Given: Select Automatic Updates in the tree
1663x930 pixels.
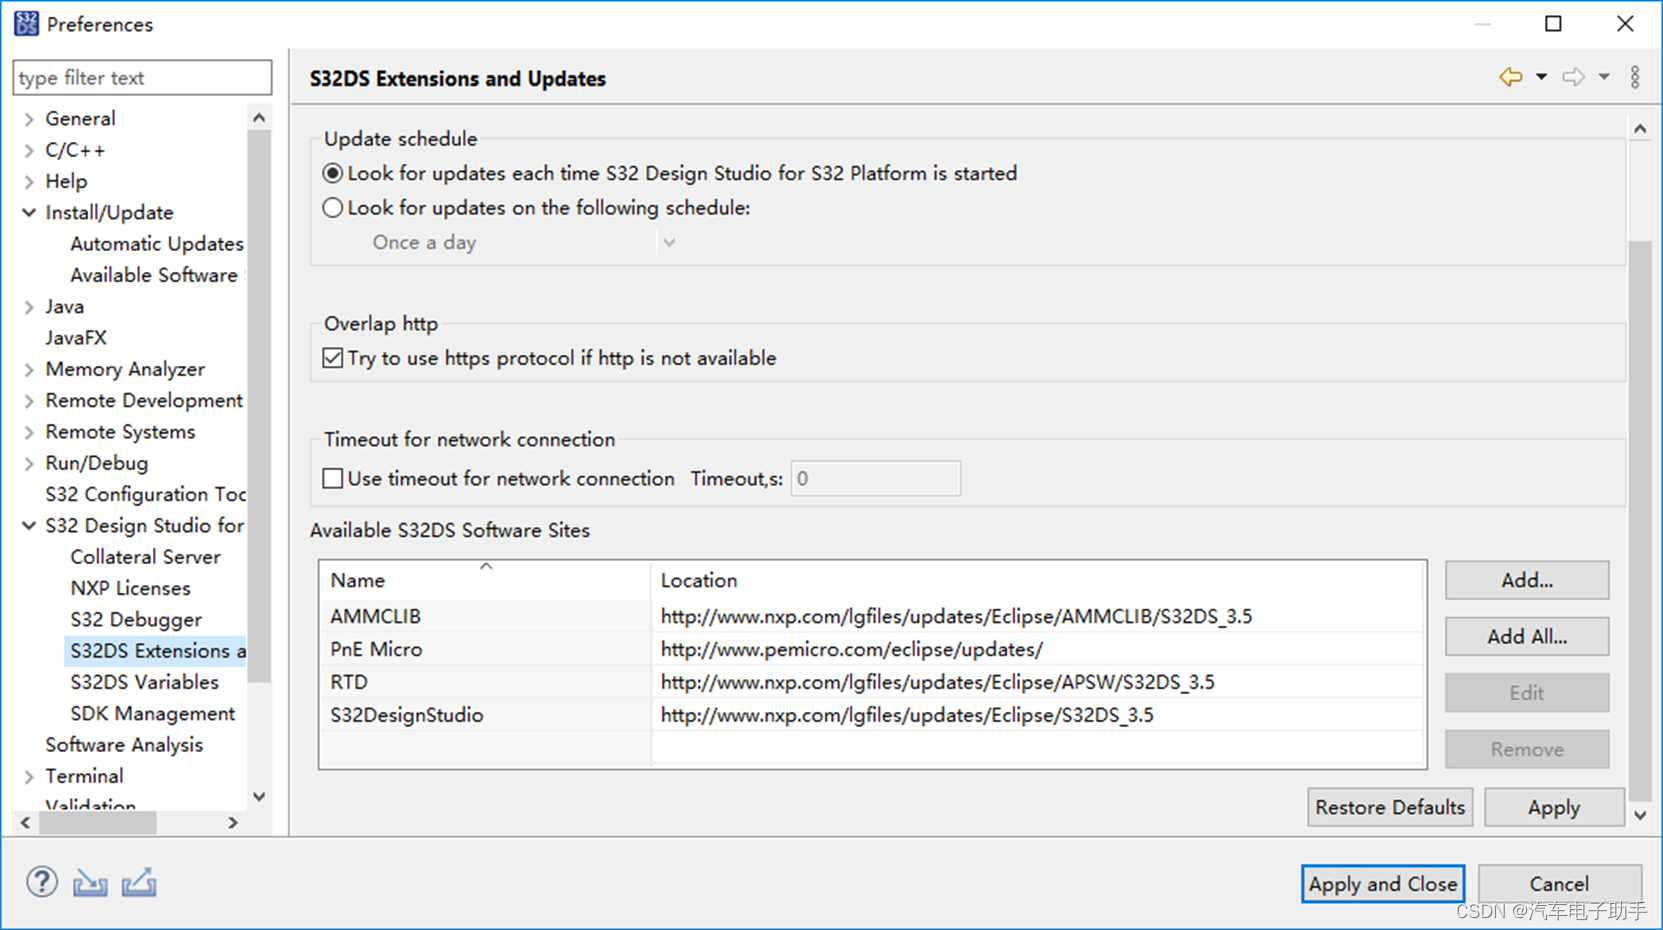Looking at the screenshot, I should pyautogui.click(x=157, y=244).
